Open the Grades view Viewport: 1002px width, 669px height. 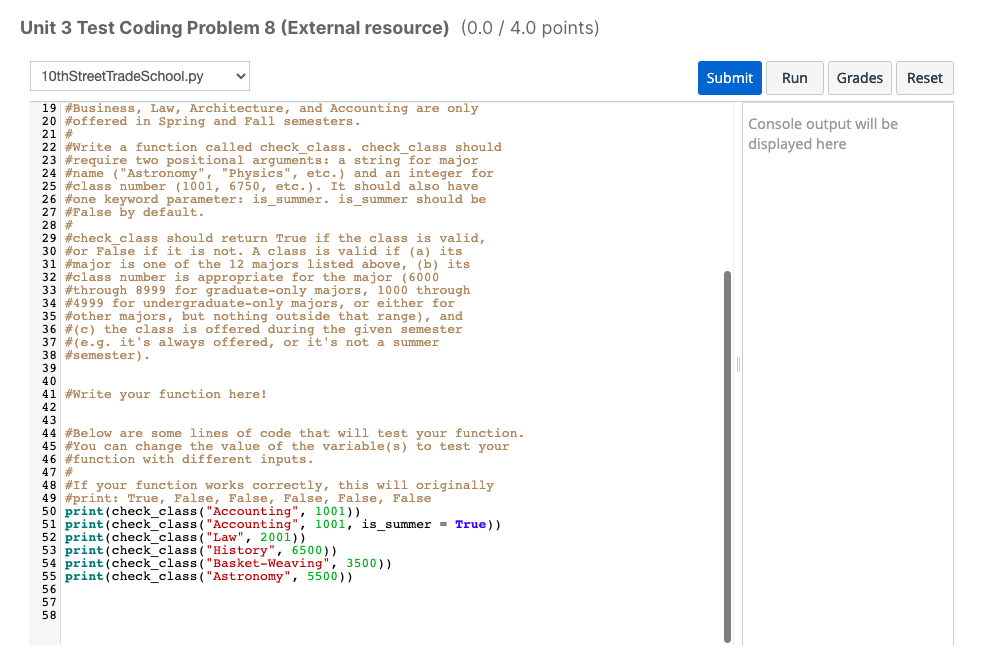(859, 78)
